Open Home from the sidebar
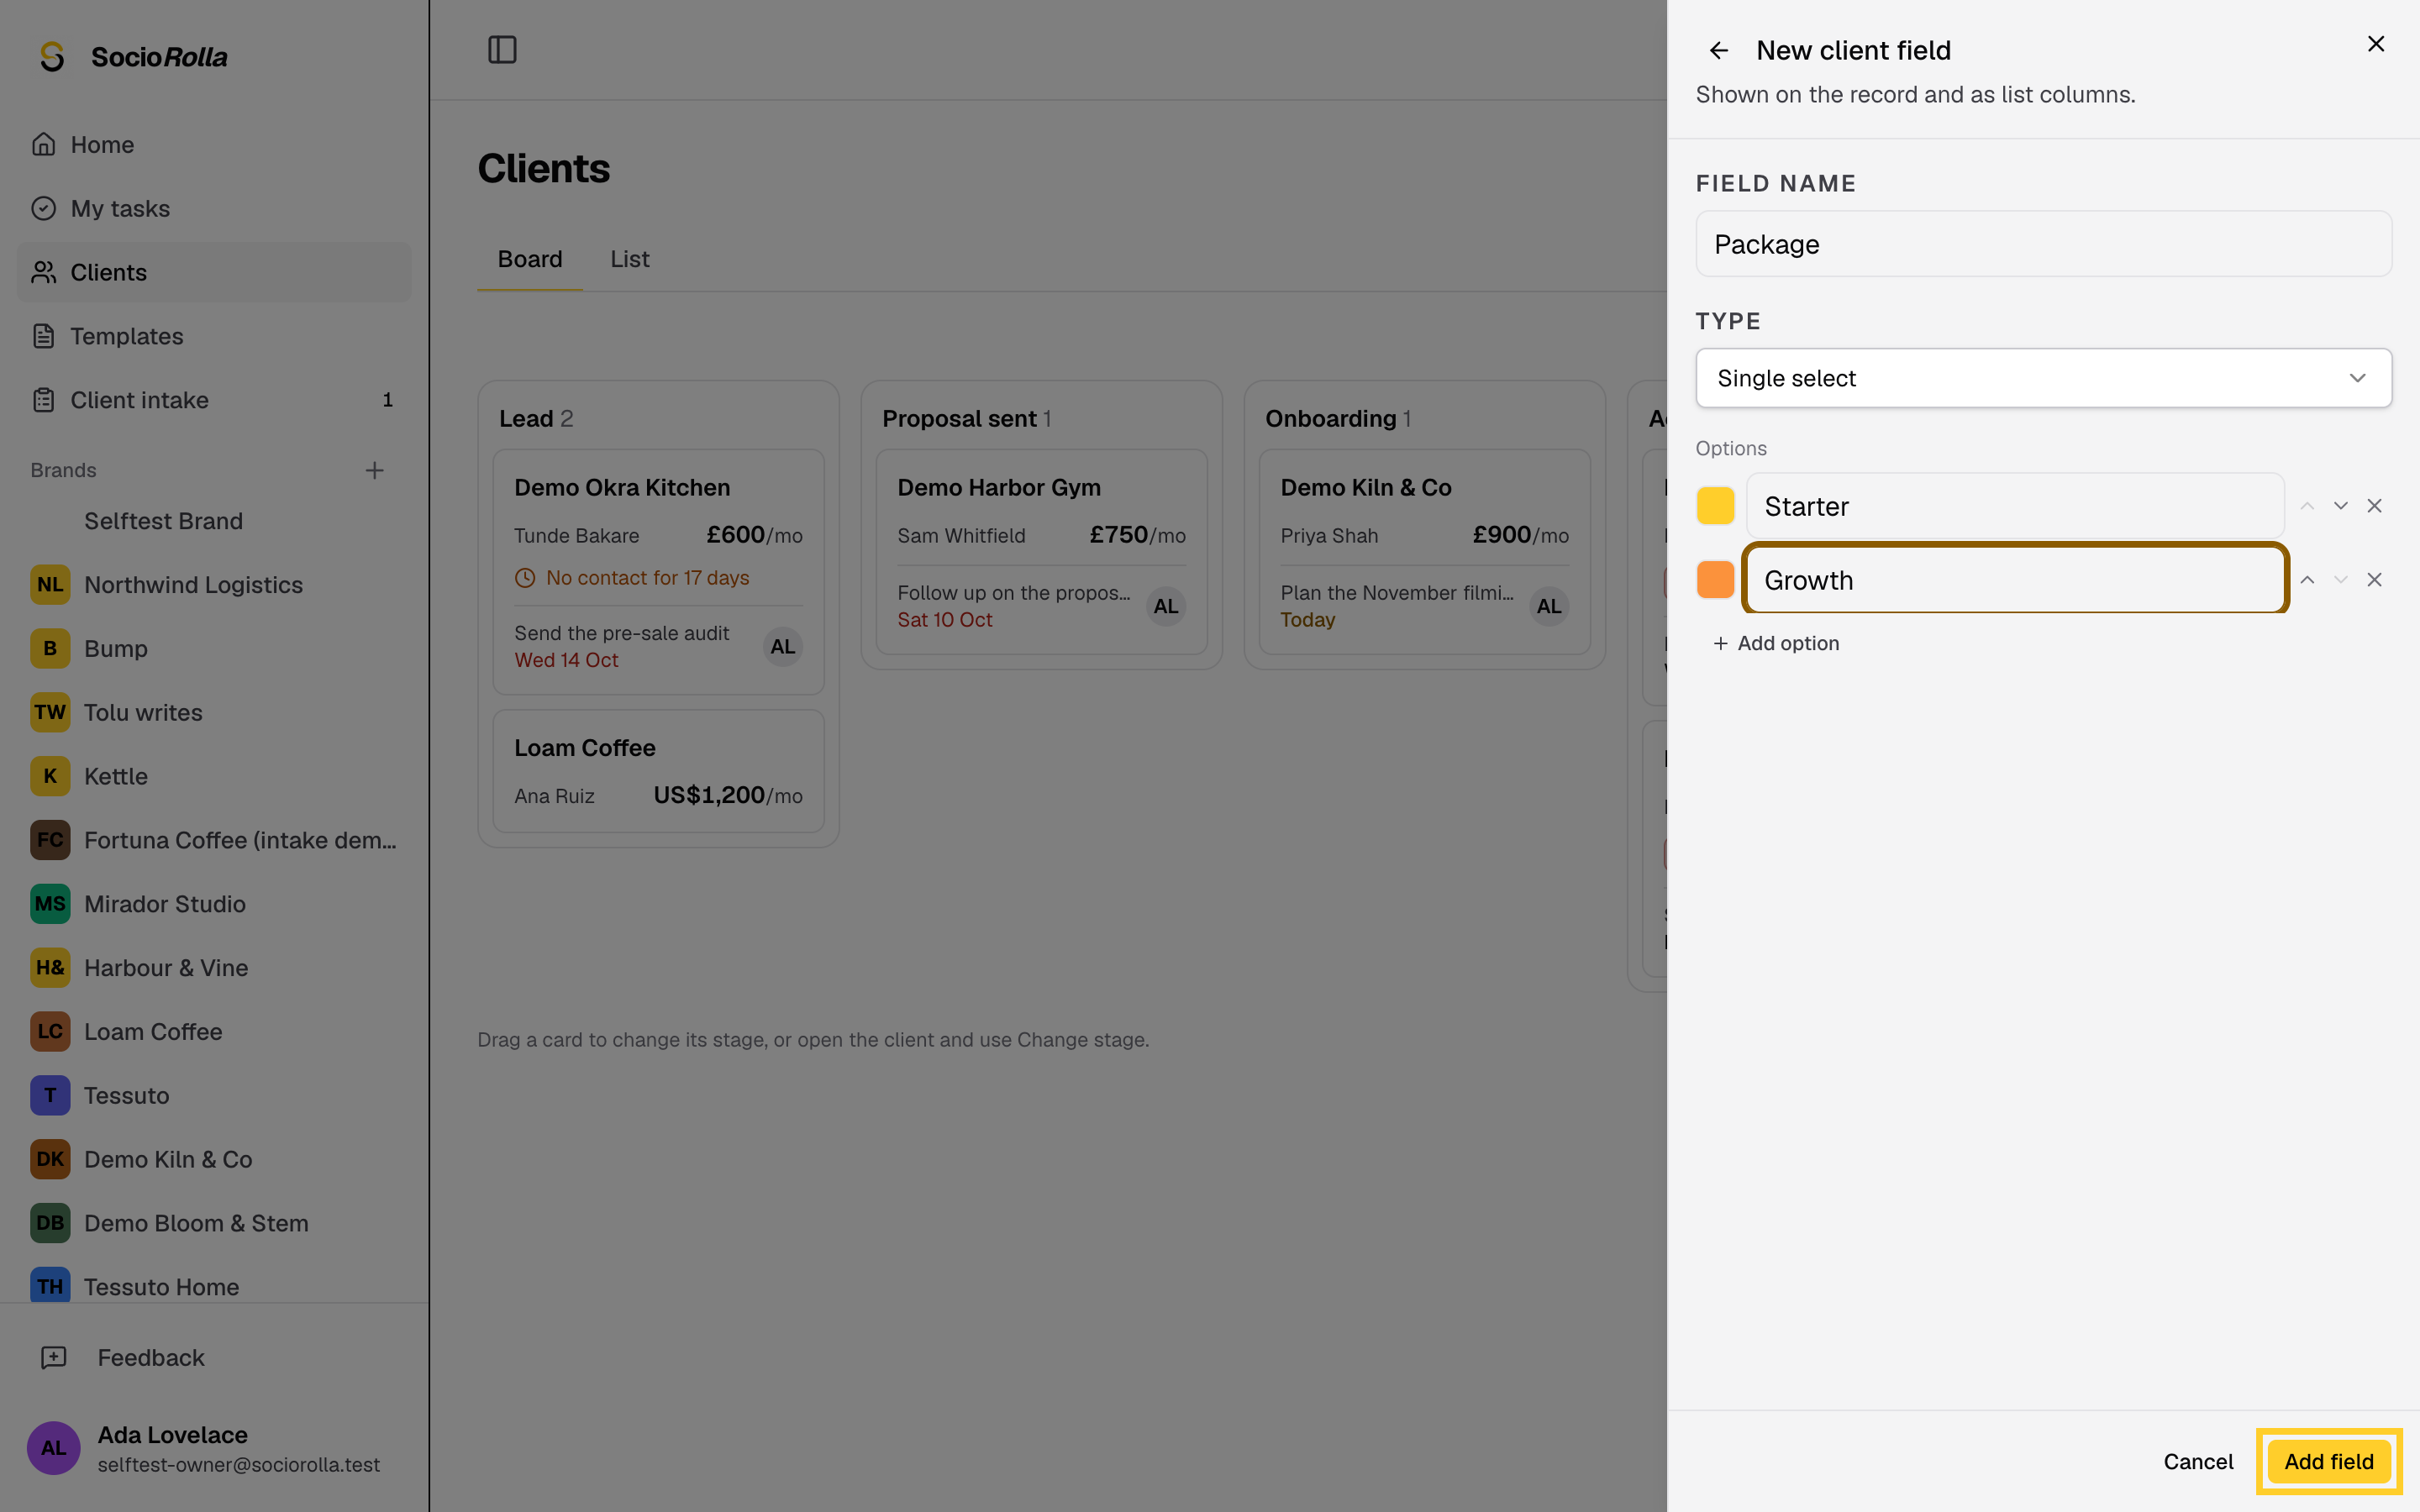 (x=214, y=145)
